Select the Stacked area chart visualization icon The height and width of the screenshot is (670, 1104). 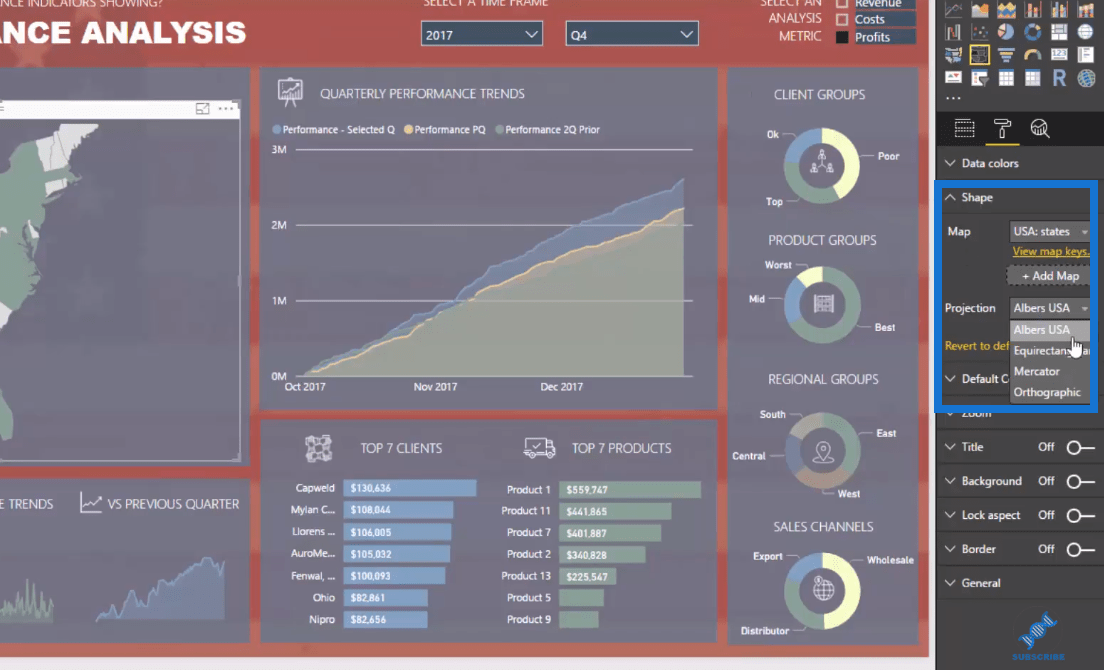coord(1006,10)
